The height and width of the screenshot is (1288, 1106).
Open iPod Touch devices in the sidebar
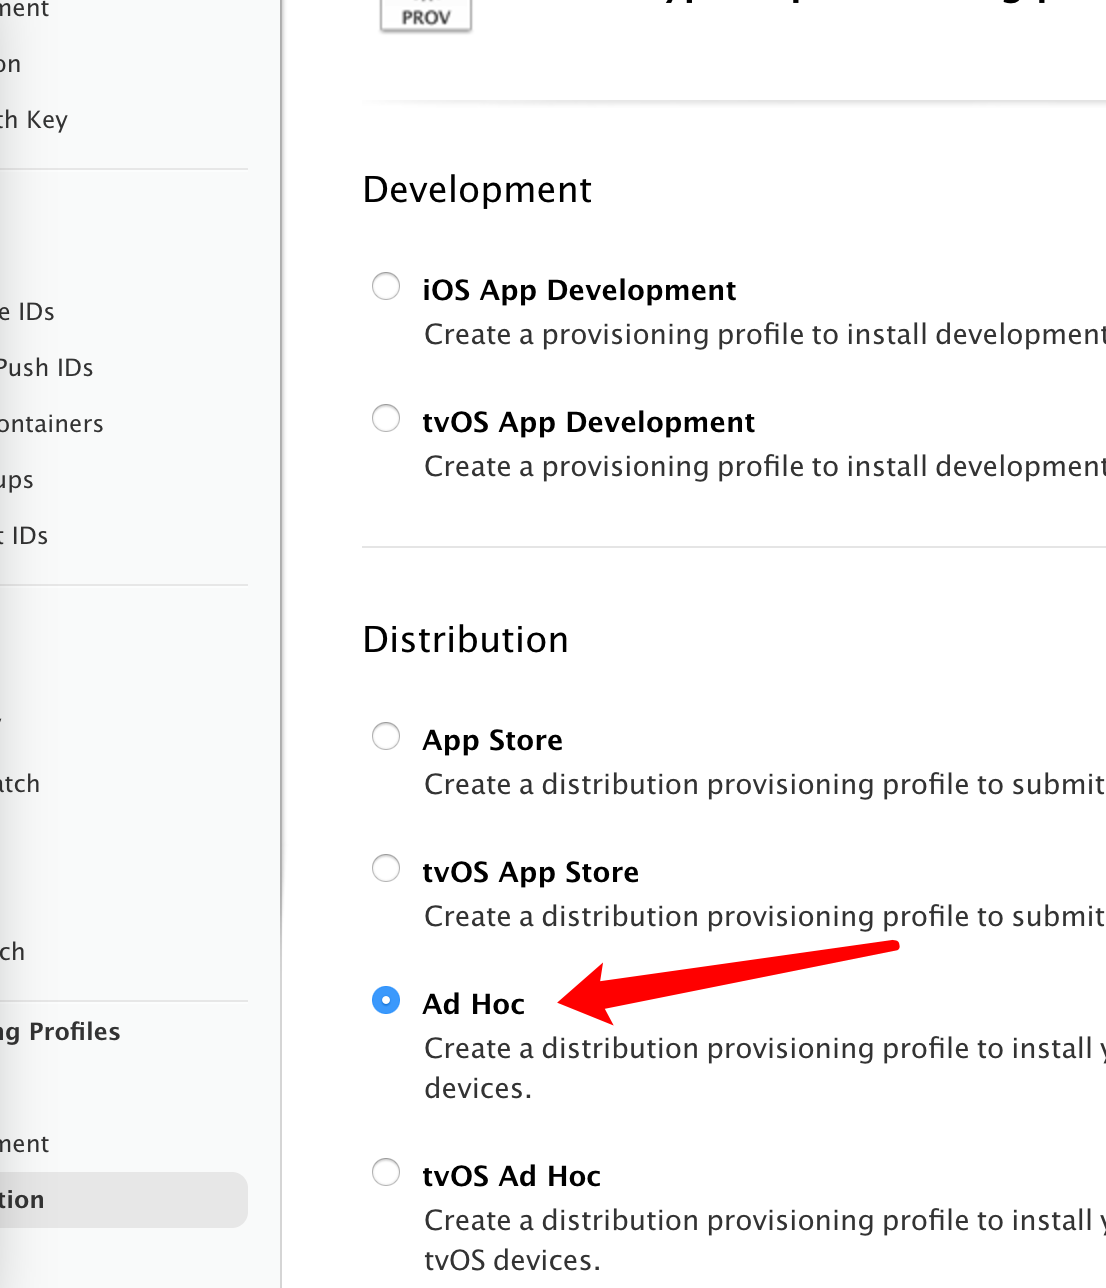pyautogui.click(x=13, y=952)
